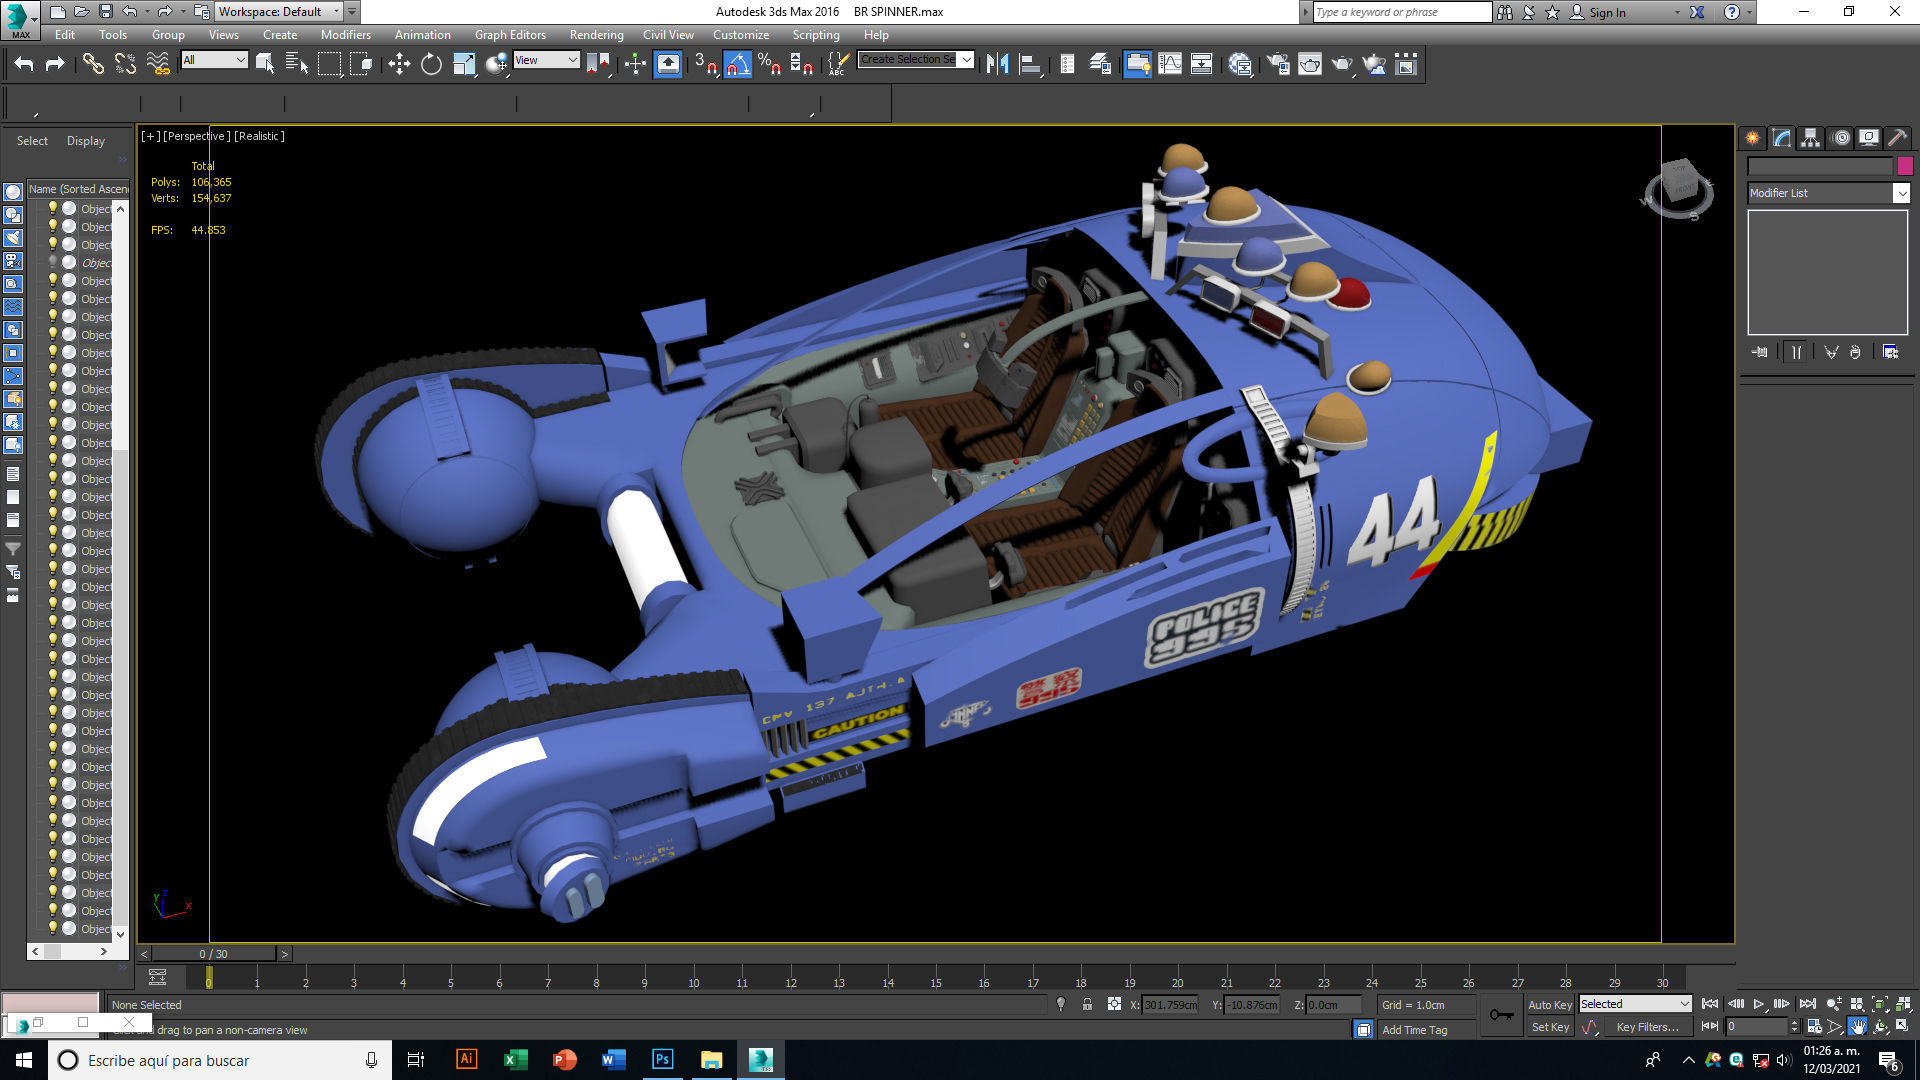Click the Mirror tool icon

pos(997,65)
